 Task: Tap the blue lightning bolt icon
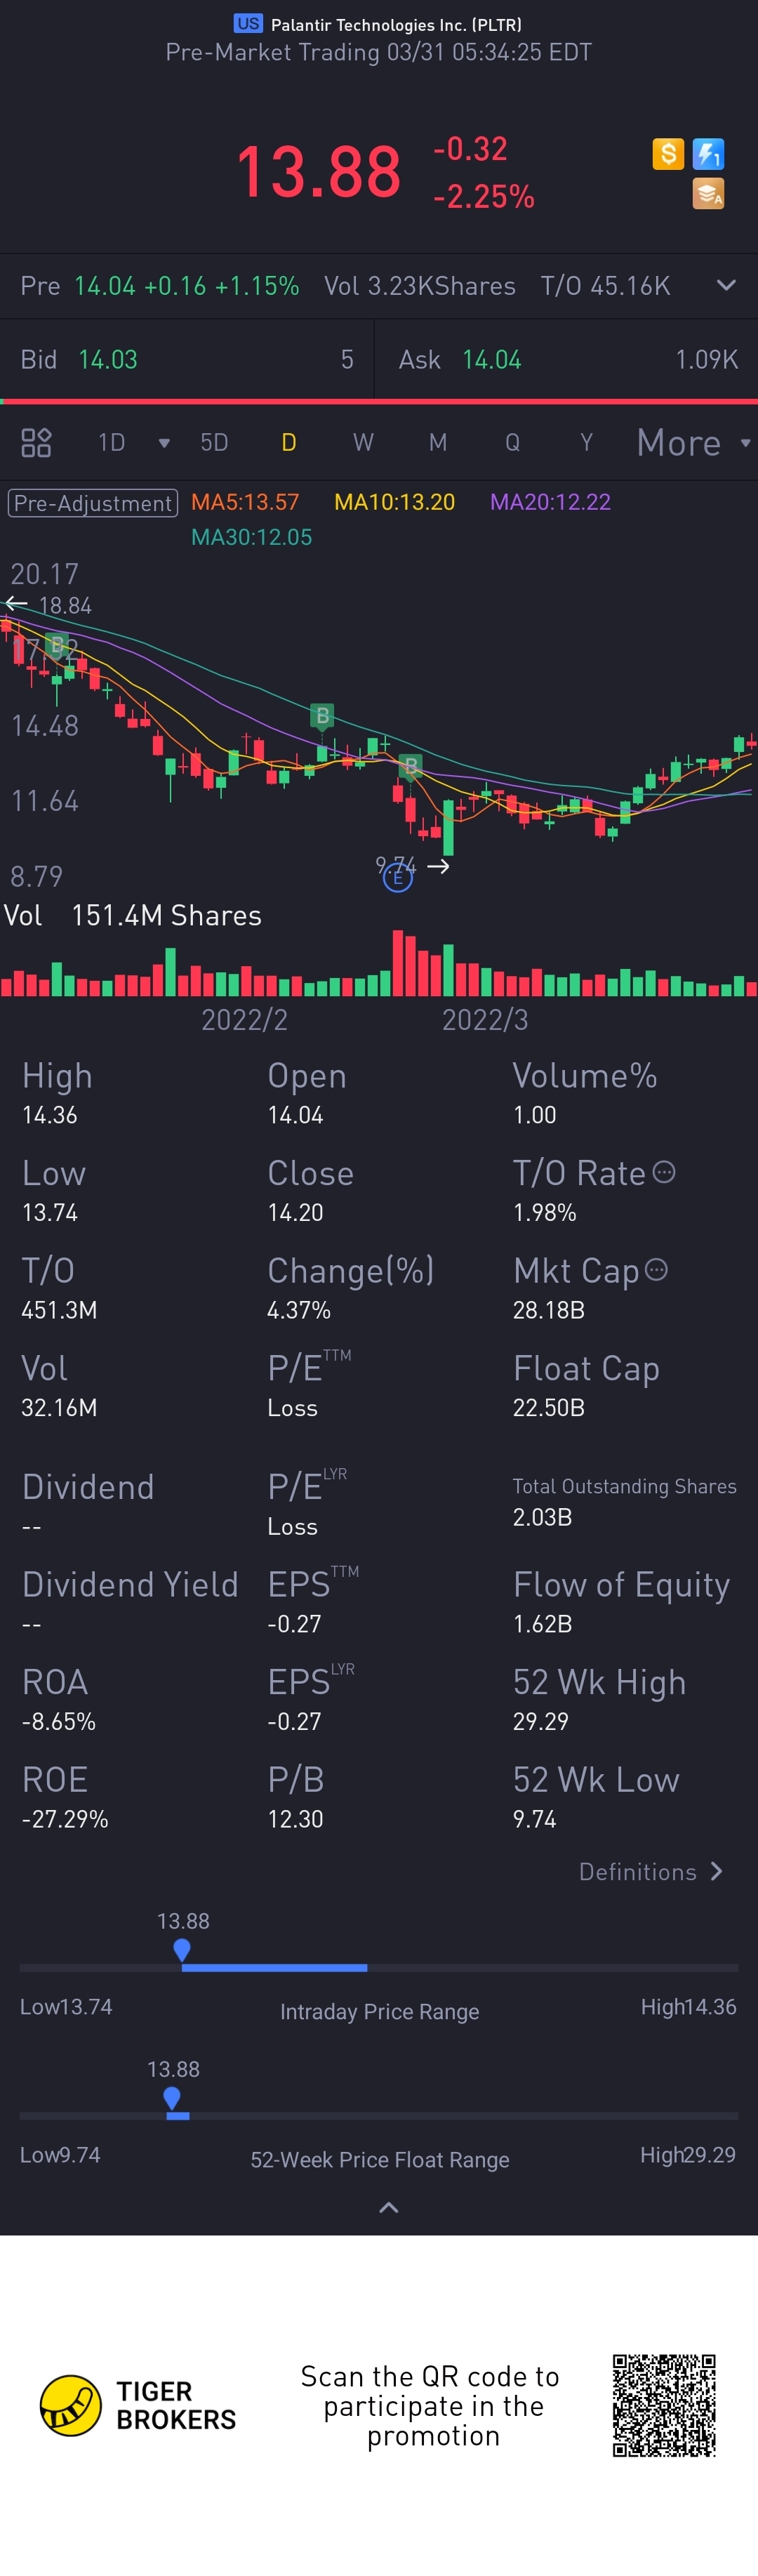708,154
